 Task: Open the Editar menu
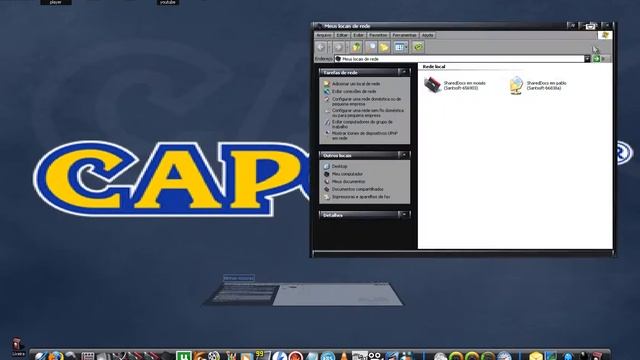pos(342,36)
